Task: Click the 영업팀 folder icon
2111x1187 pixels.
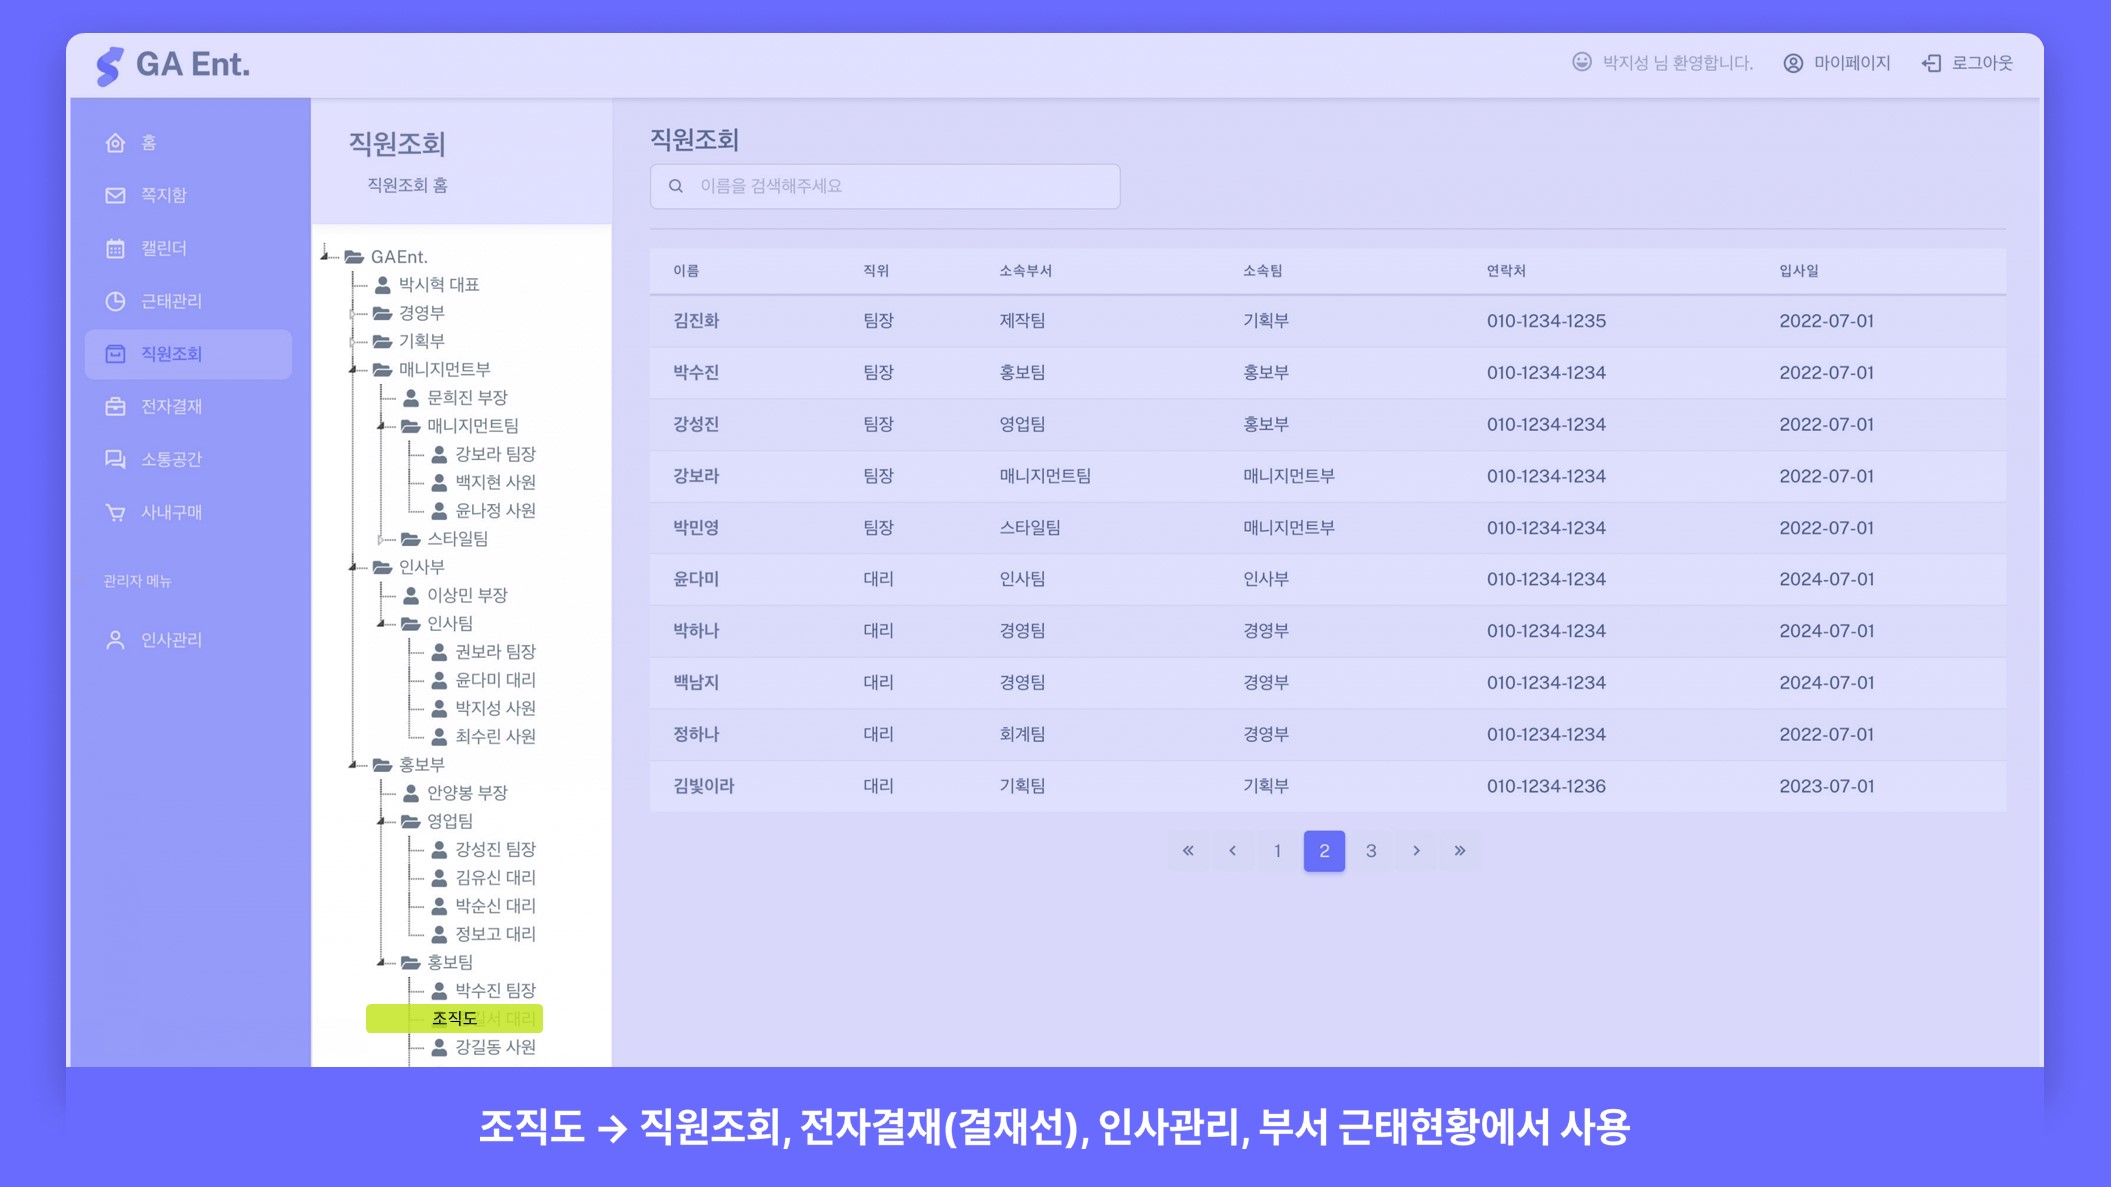Action: pos(410,821)
